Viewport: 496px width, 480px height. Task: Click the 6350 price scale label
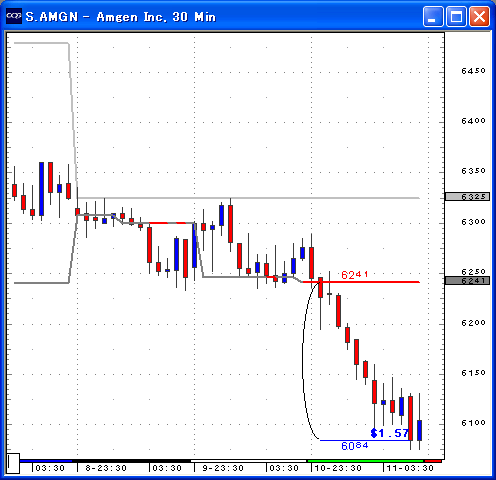pos(473,171)
